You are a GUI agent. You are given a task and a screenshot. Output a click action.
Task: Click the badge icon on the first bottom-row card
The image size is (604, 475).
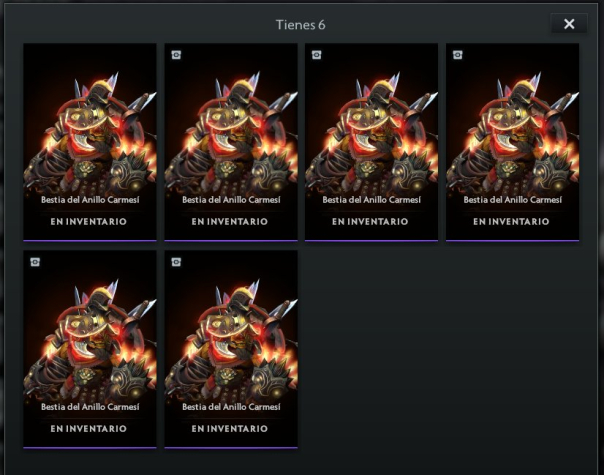tap(35, 262)
